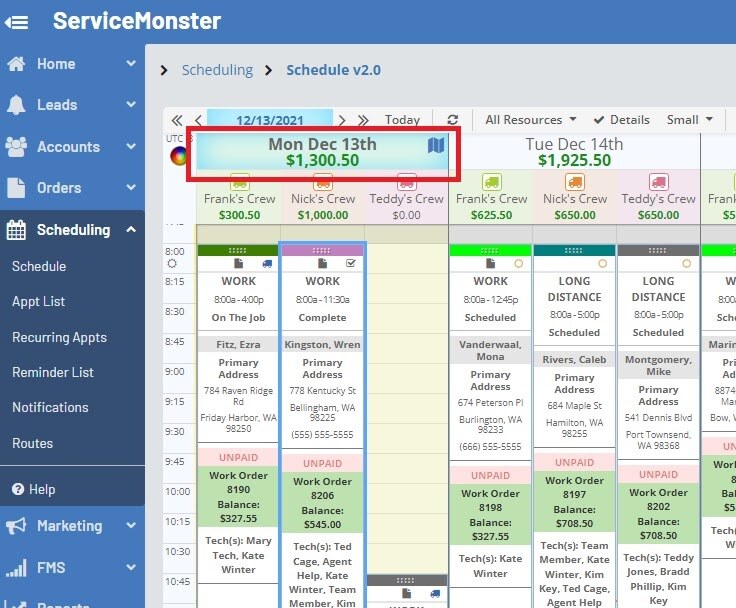This screenshot has height=608, width=736.
Task: Click Nick's Crew orange truck icon on Tuesday
Action: point(574,182)
